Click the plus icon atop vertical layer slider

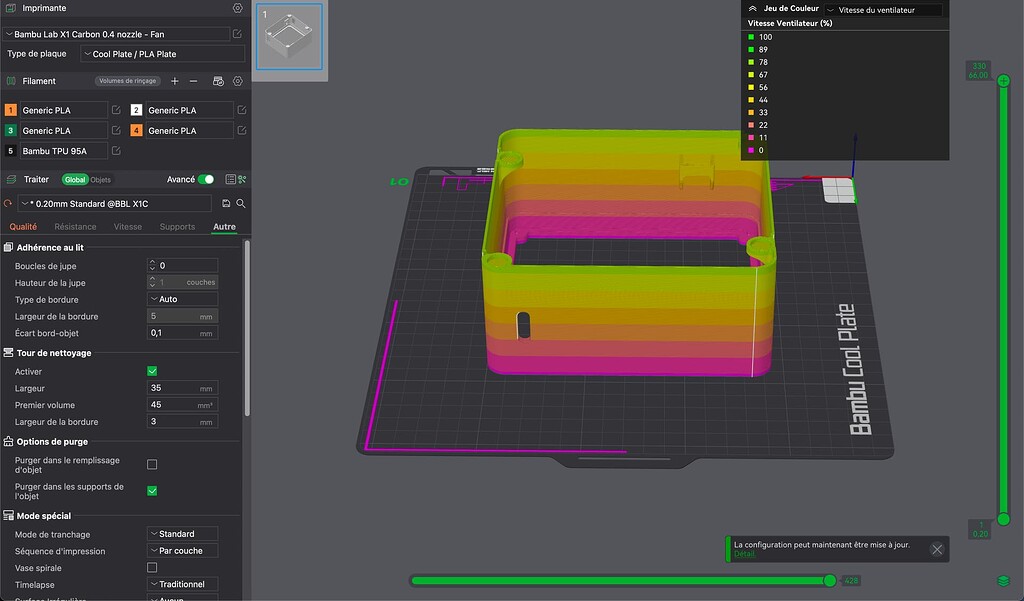point(1004,81)
